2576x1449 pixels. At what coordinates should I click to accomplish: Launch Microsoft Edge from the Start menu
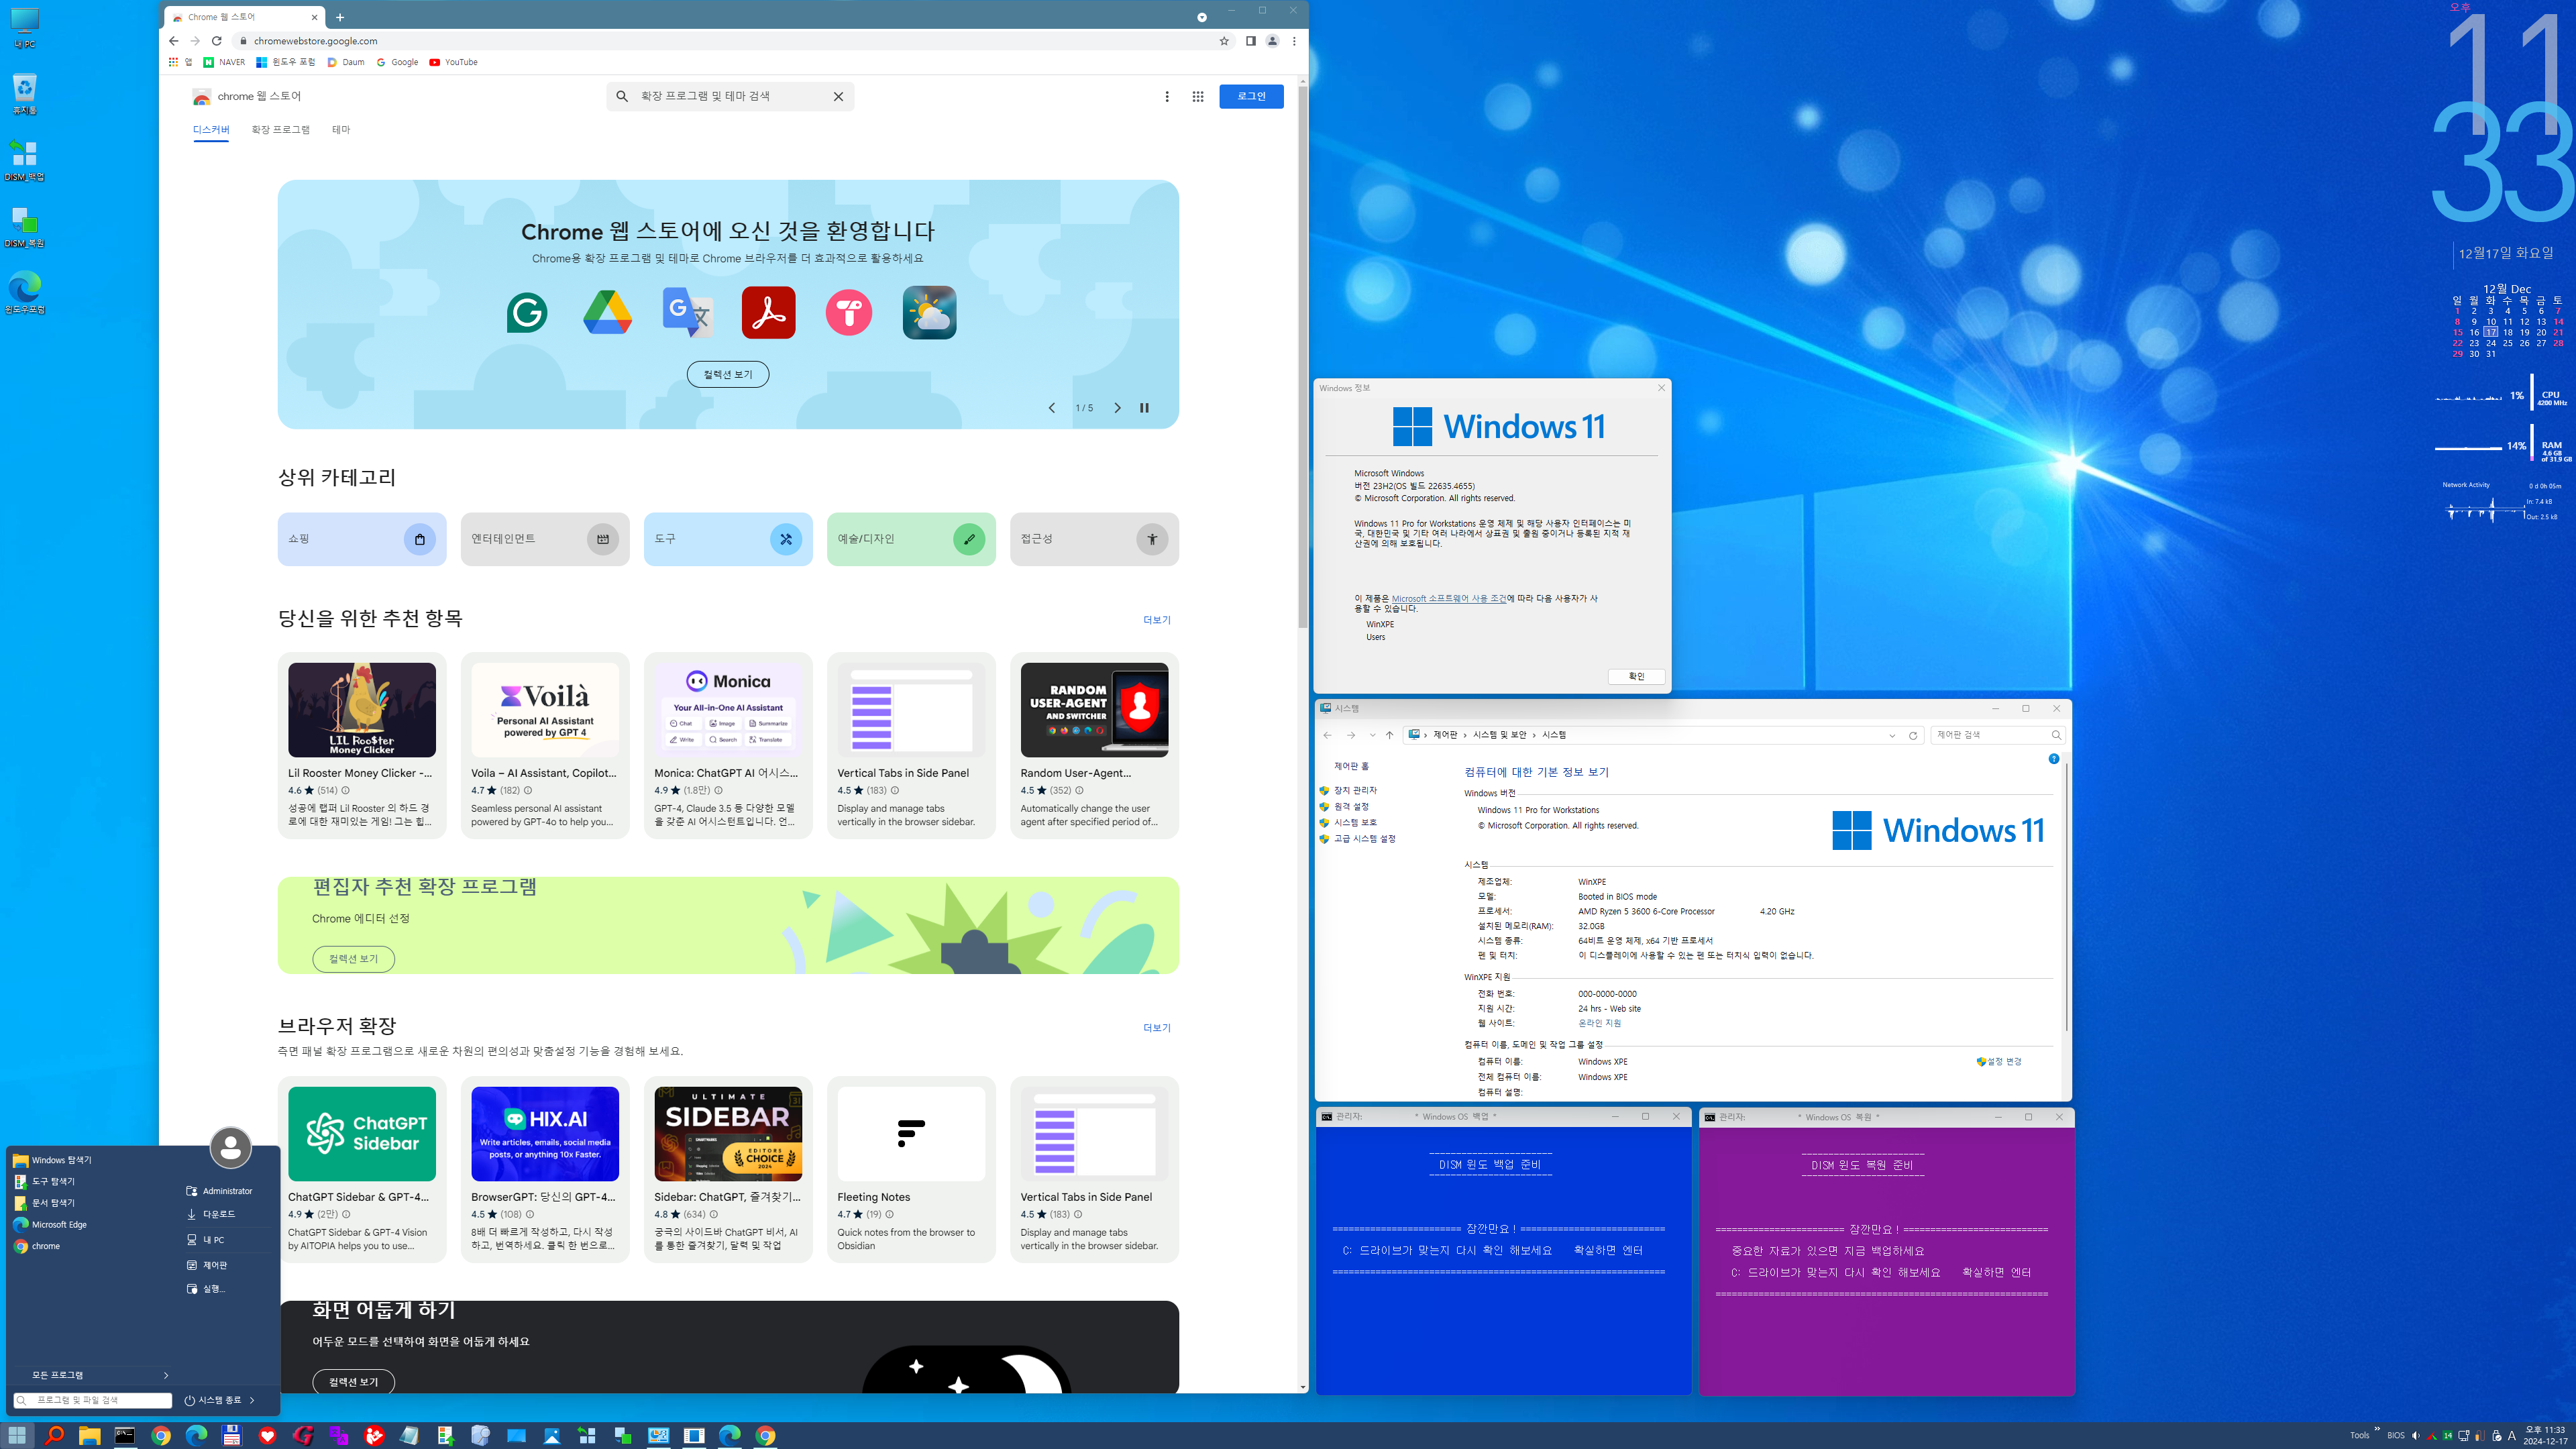pos(59,1225)
